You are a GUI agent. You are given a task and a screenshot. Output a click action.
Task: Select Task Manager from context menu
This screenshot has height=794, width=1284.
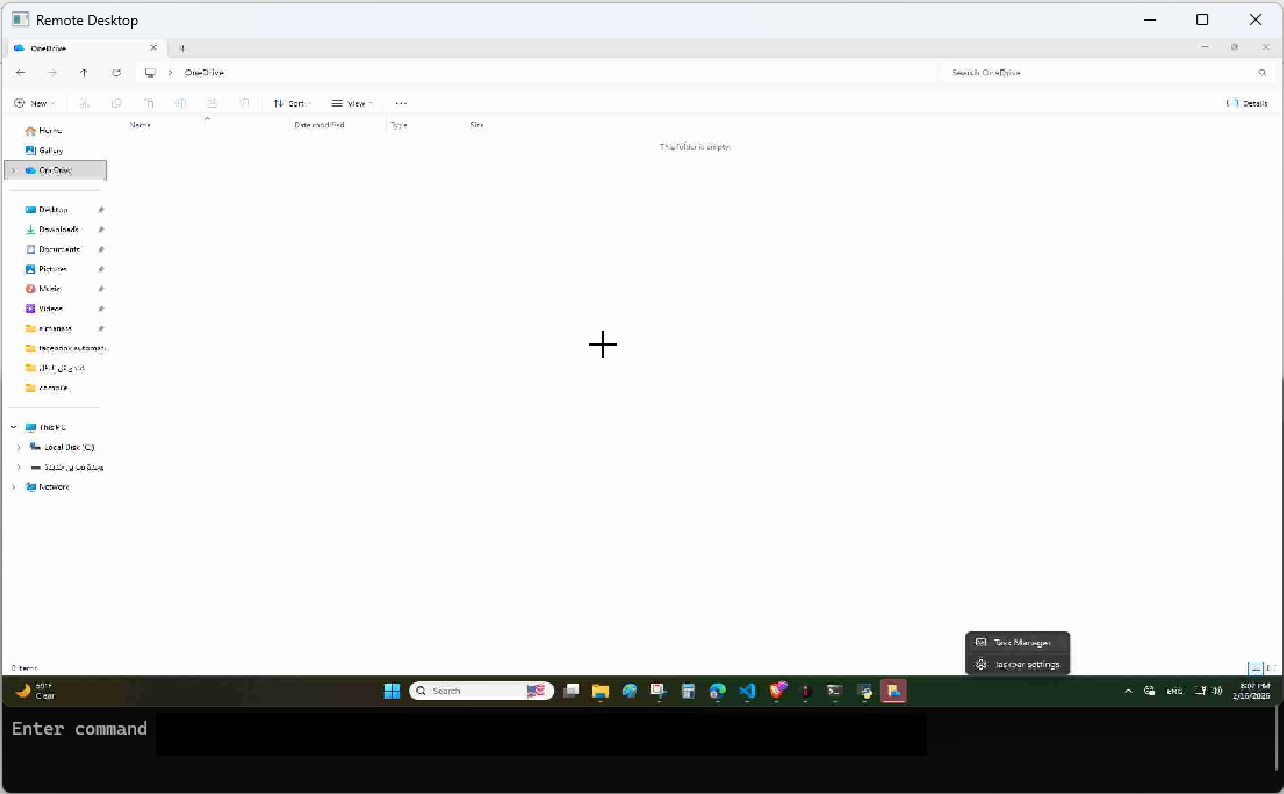1020,643
